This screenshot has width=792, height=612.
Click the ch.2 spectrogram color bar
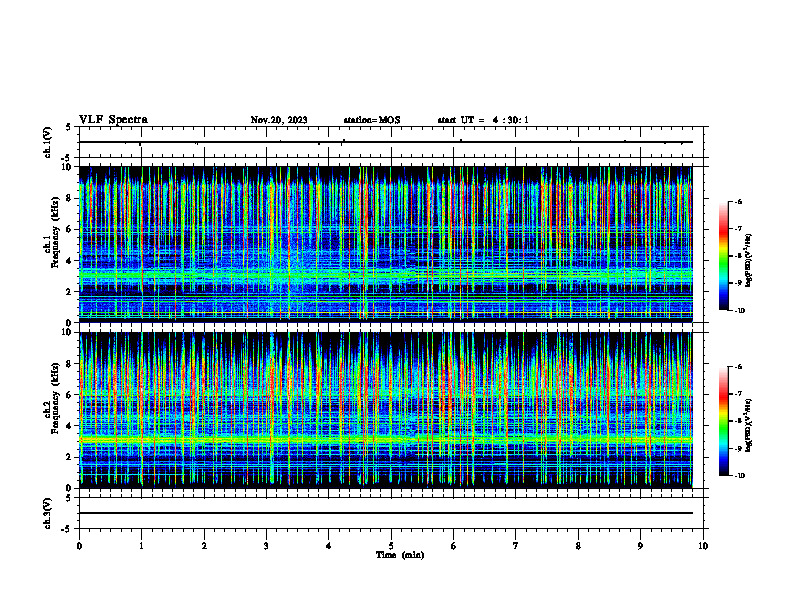click(x=723, y=421)
